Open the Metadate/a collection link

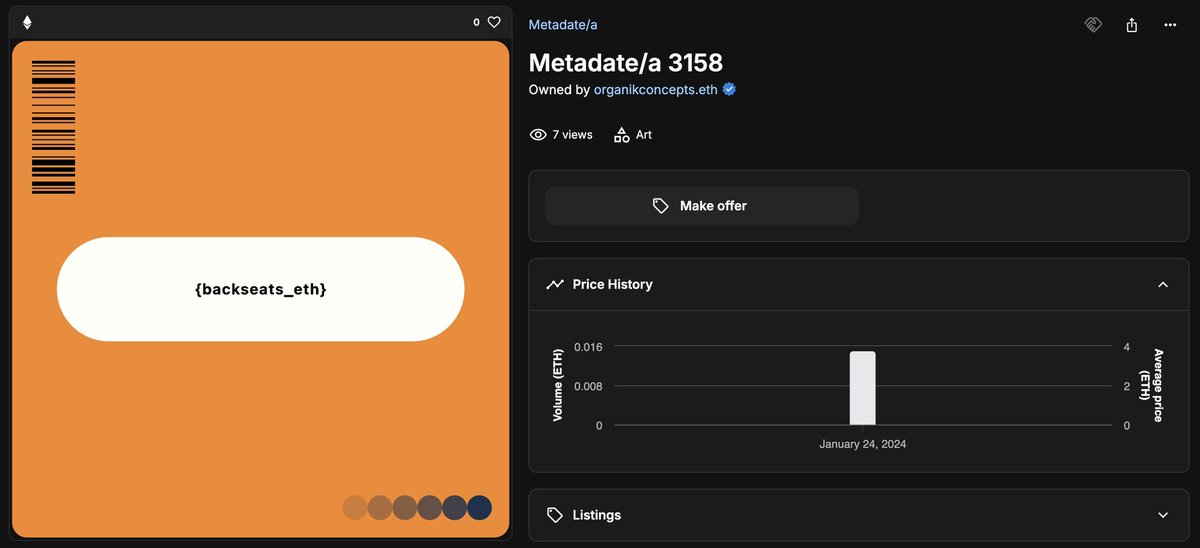pyautogui.click(x=563, y=24)
